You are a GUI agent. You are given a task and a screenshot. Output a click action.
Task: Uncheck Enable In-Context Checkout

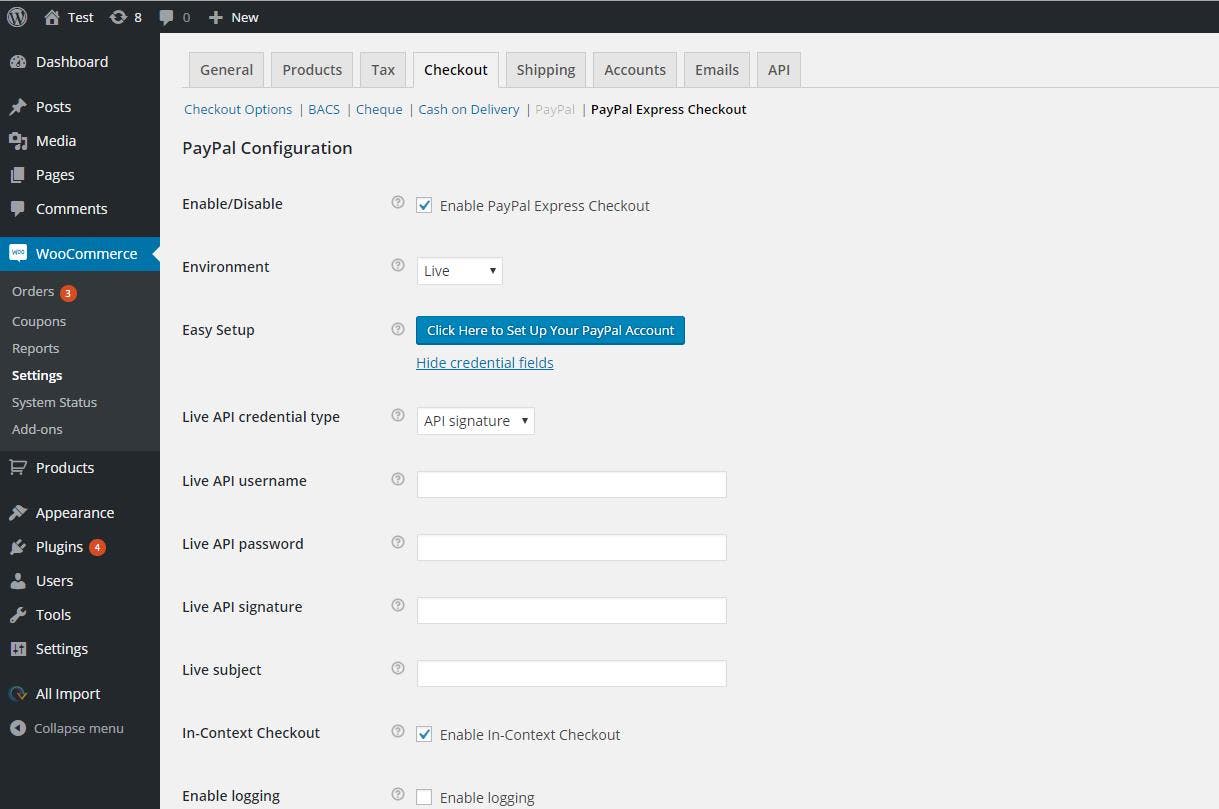coord(424,733)
